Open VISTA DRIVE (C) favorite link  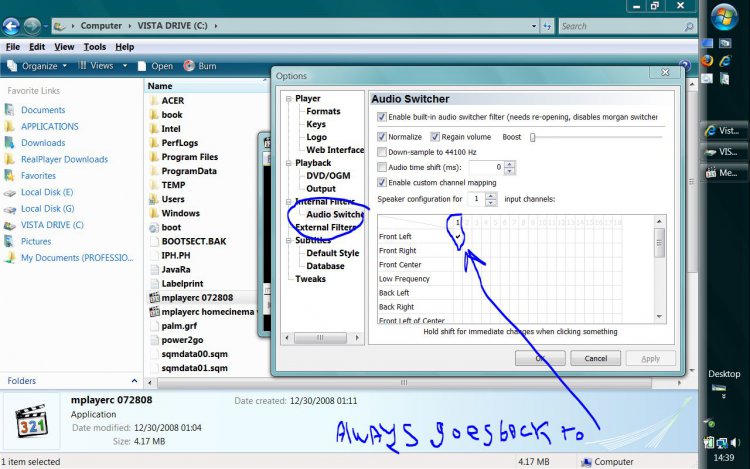(52, 225)
